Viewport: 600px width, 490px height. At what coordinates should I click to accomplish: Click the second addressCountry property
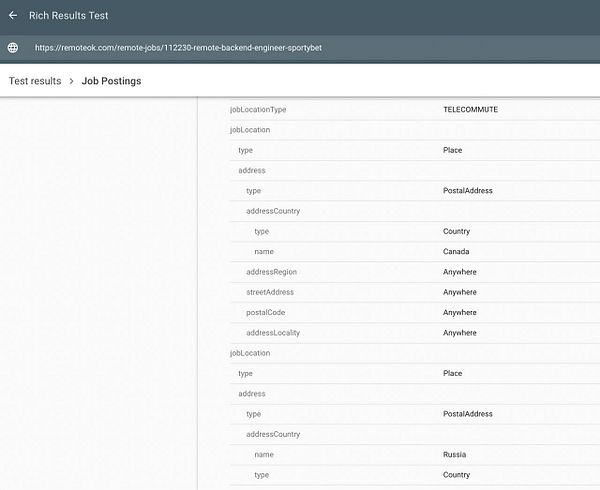tap(273, 434)
